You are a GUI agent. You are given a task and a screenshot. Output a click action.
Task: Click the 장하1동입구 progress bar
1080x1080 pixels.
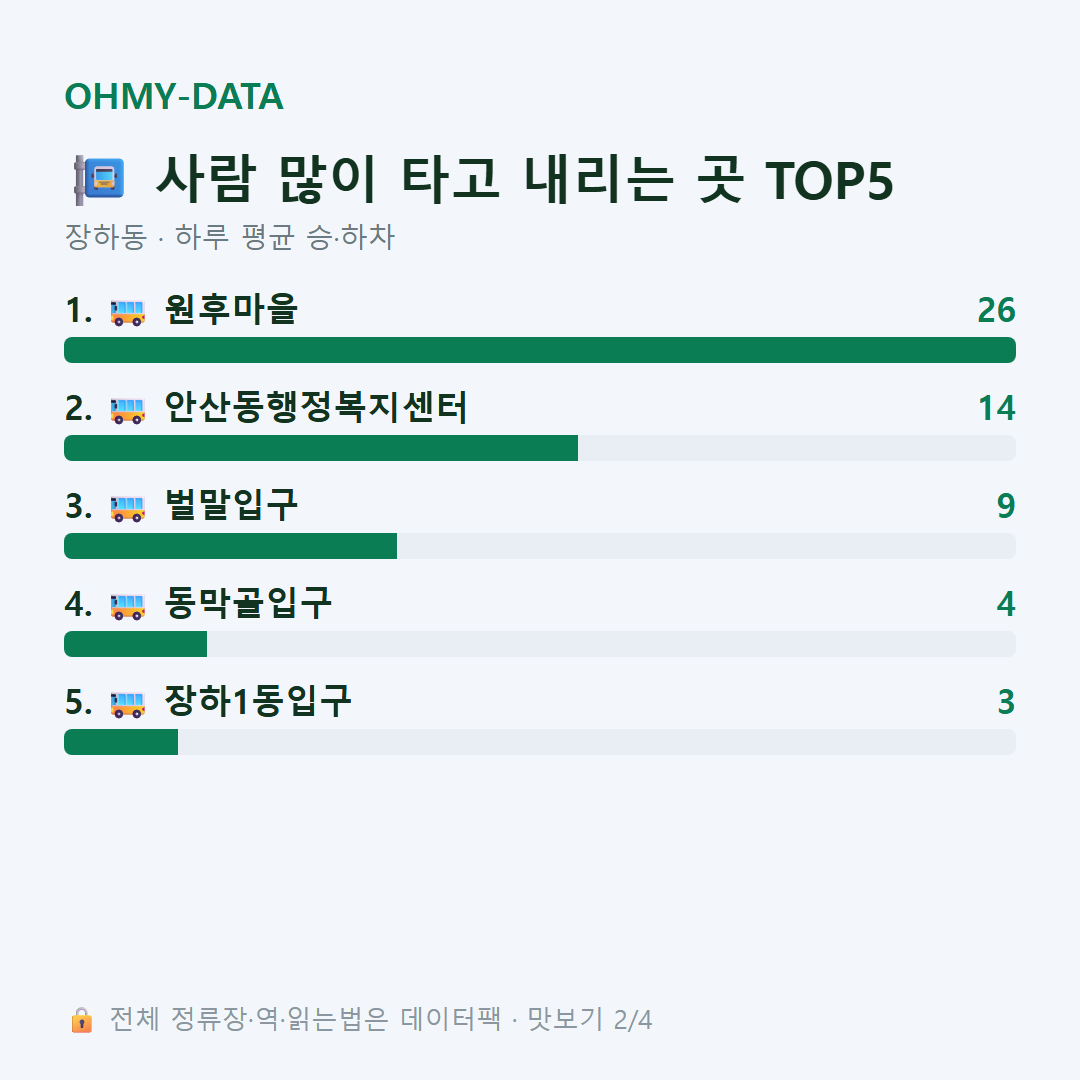tap(540, 742)
